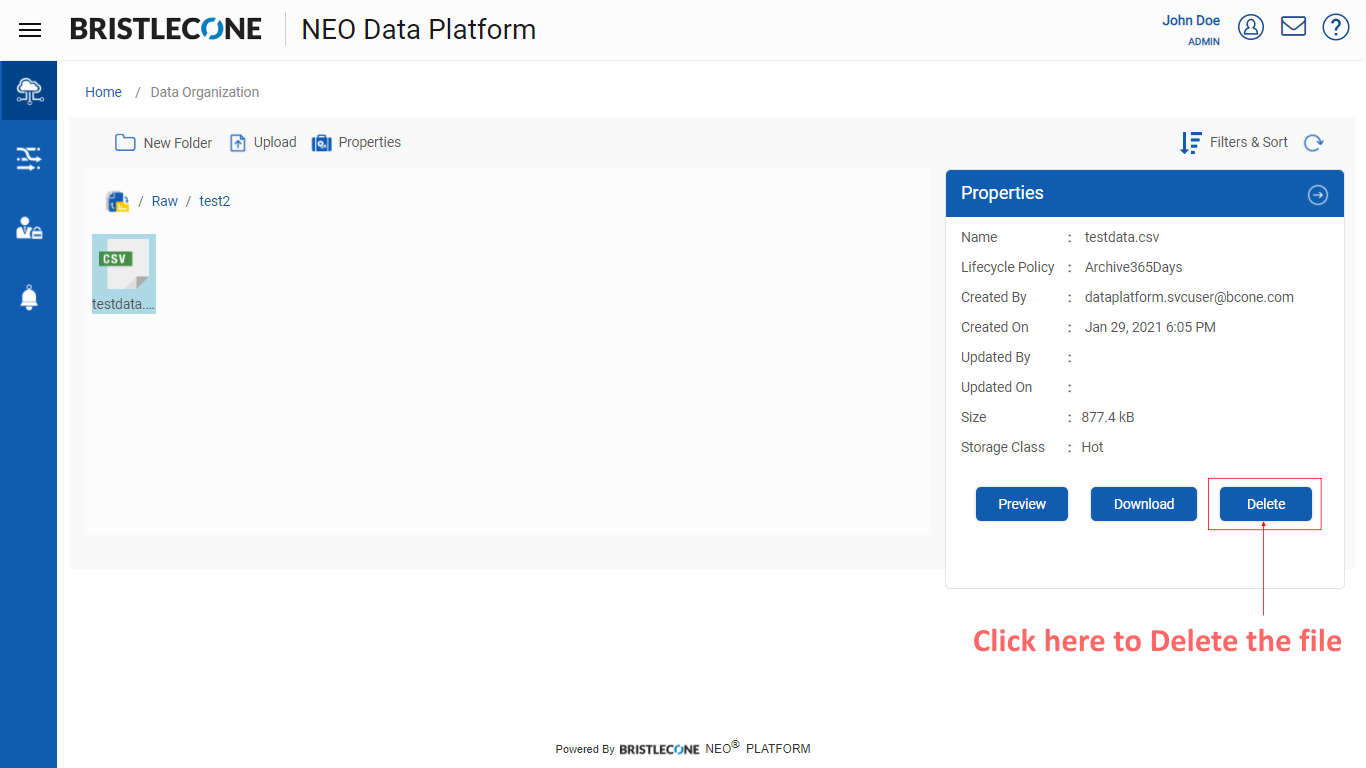Screen dimensions: 1366x768
Task: Click the Jan 29, 2021 6:05 PM date
Action: click(1150, 327)
